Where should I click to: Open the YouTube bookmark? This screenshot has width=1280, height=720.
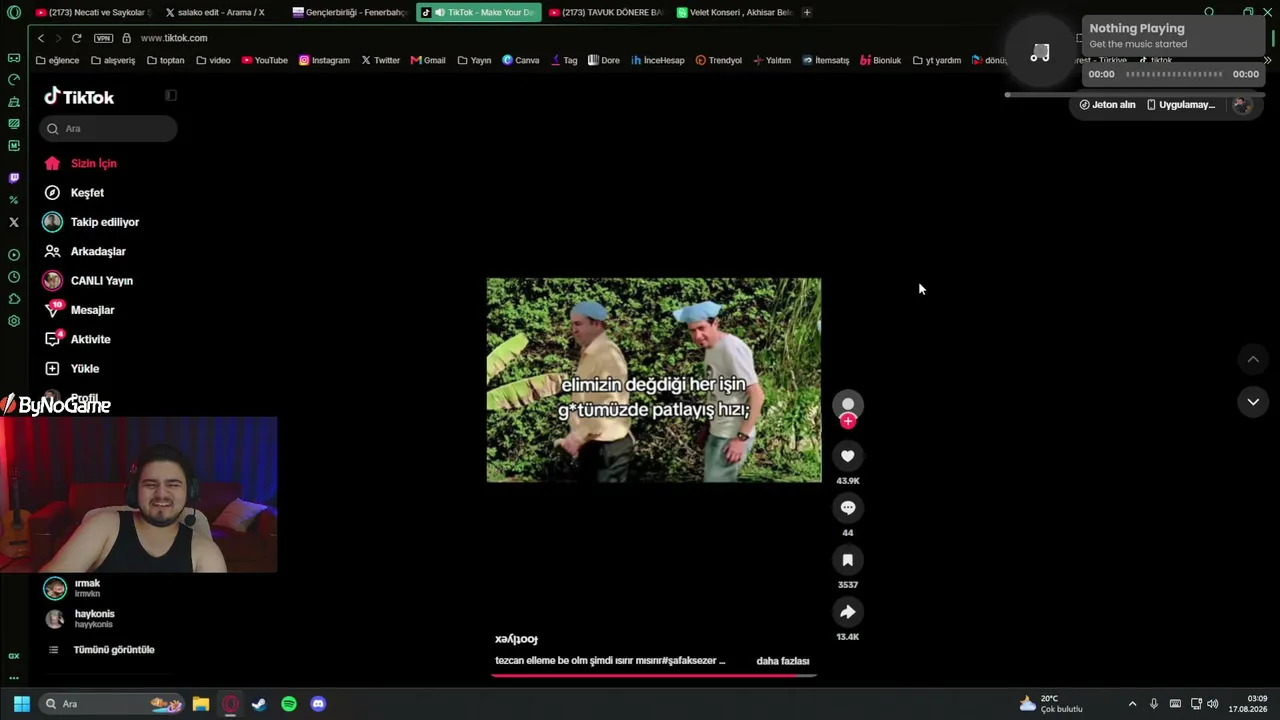click(x=264, y=60)
